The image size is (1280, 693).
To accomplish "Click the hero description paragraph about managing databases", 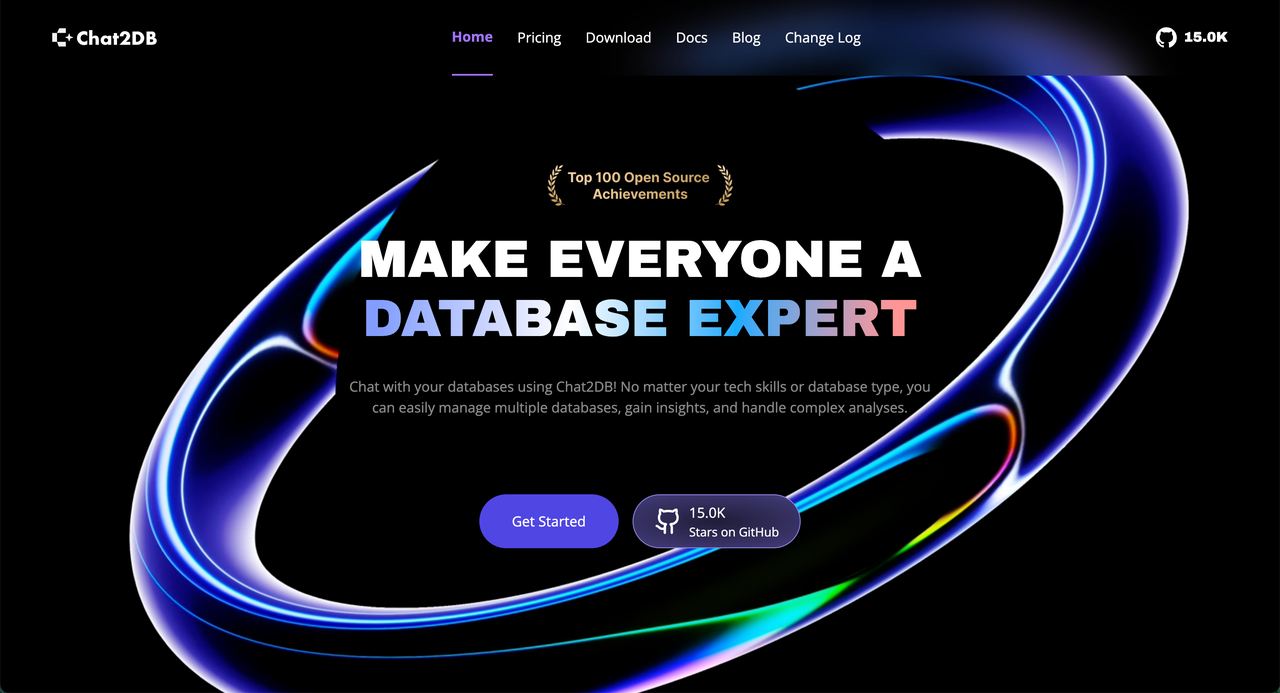I will coord(640,396).
